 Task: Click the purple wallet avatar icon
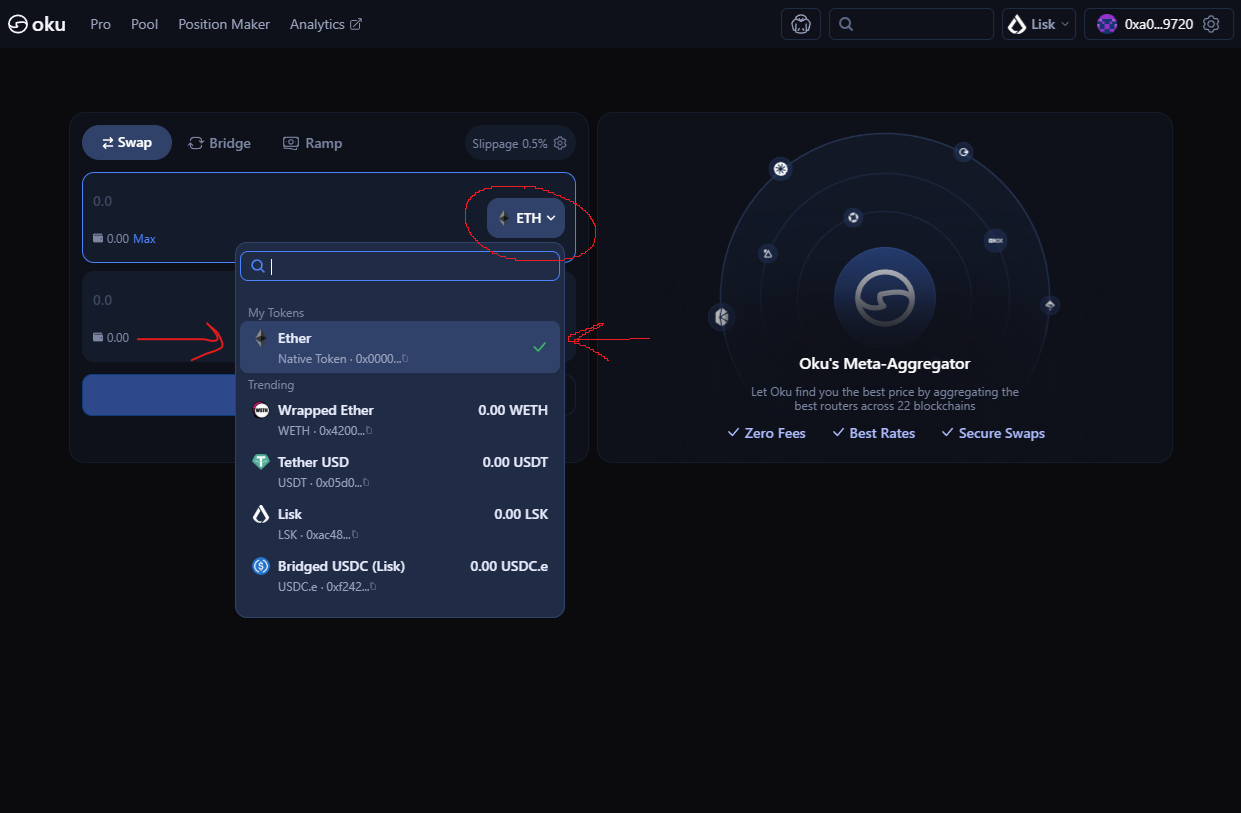[1107, 24]
